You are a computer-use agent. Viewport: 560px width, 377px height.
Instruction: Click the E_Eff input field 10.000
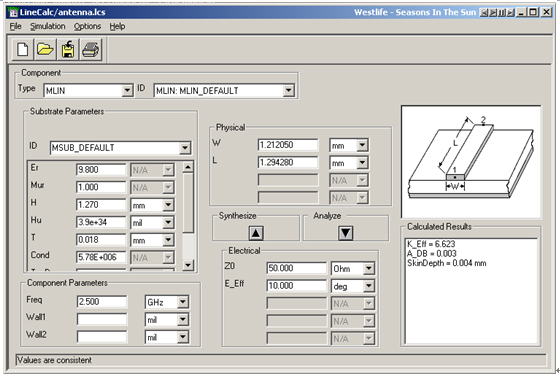pos(296,286)
